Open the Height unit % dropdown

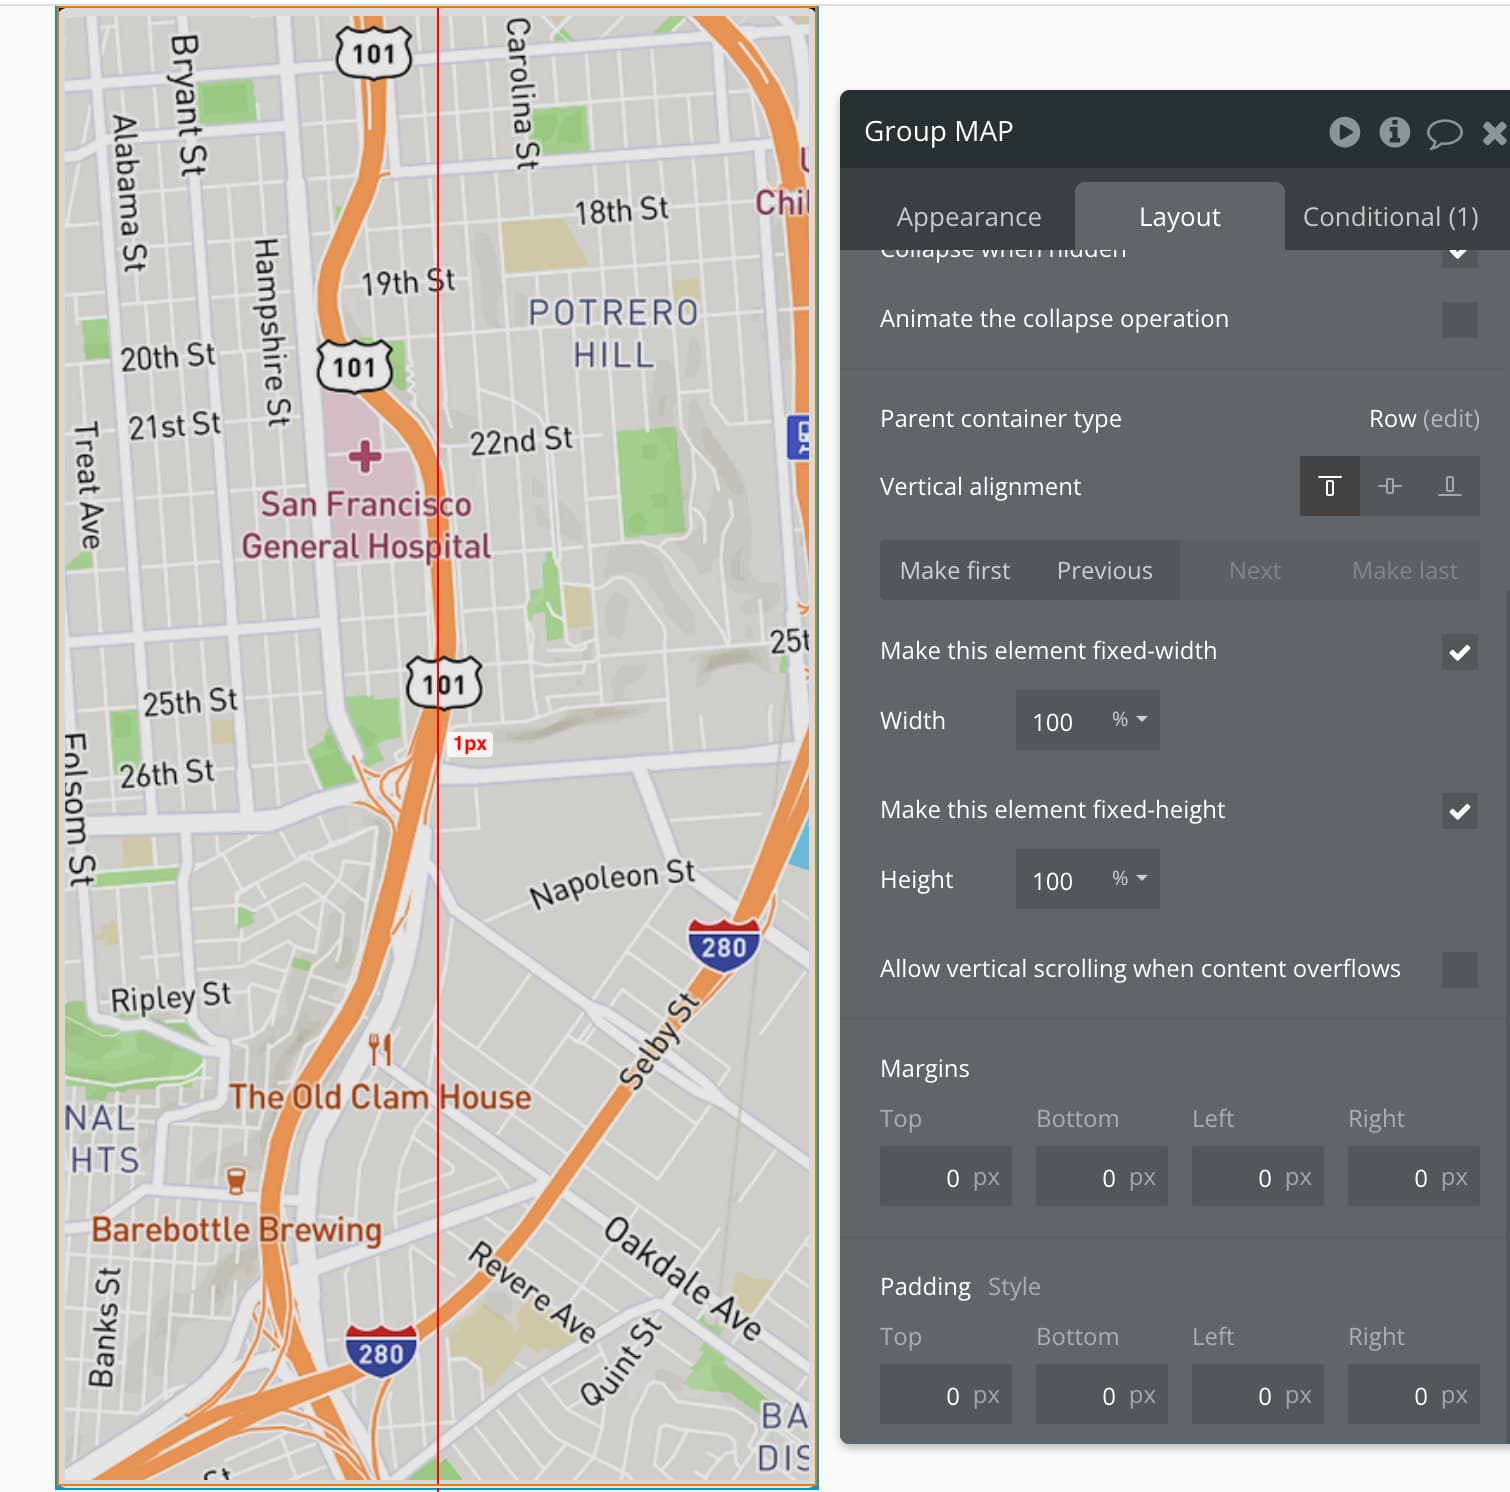coord(1130,879)
